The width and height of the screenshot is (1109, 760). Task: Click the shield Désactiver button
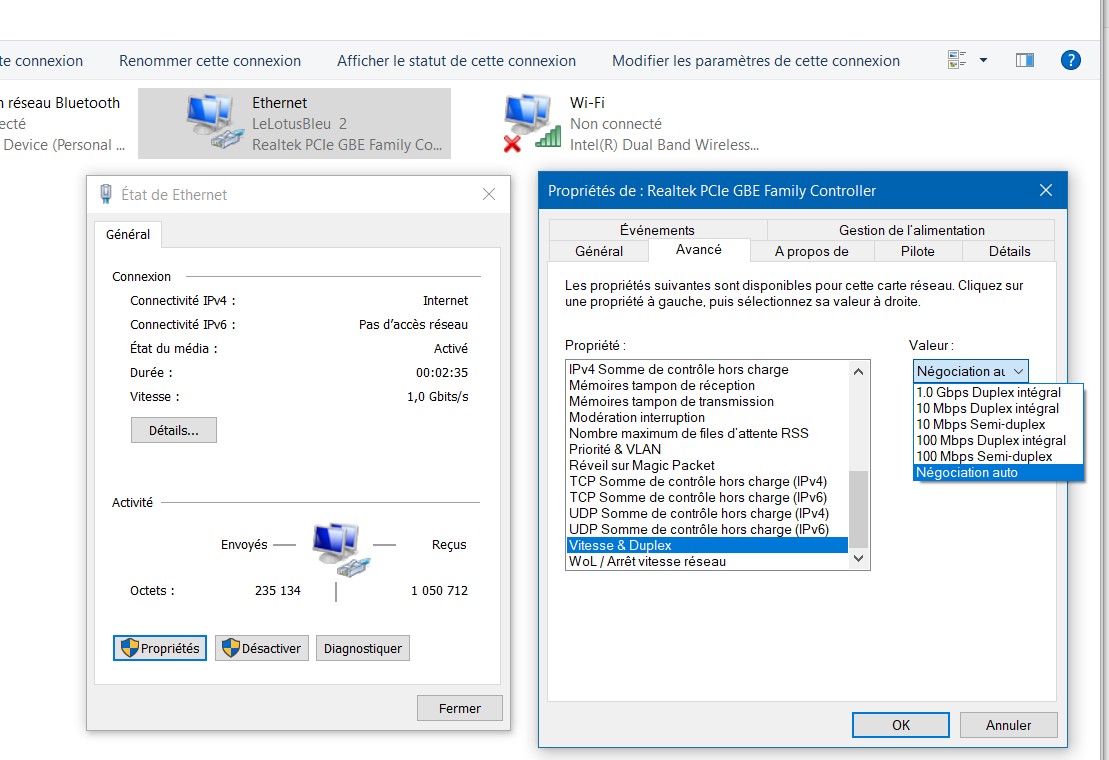pos(262,648)
